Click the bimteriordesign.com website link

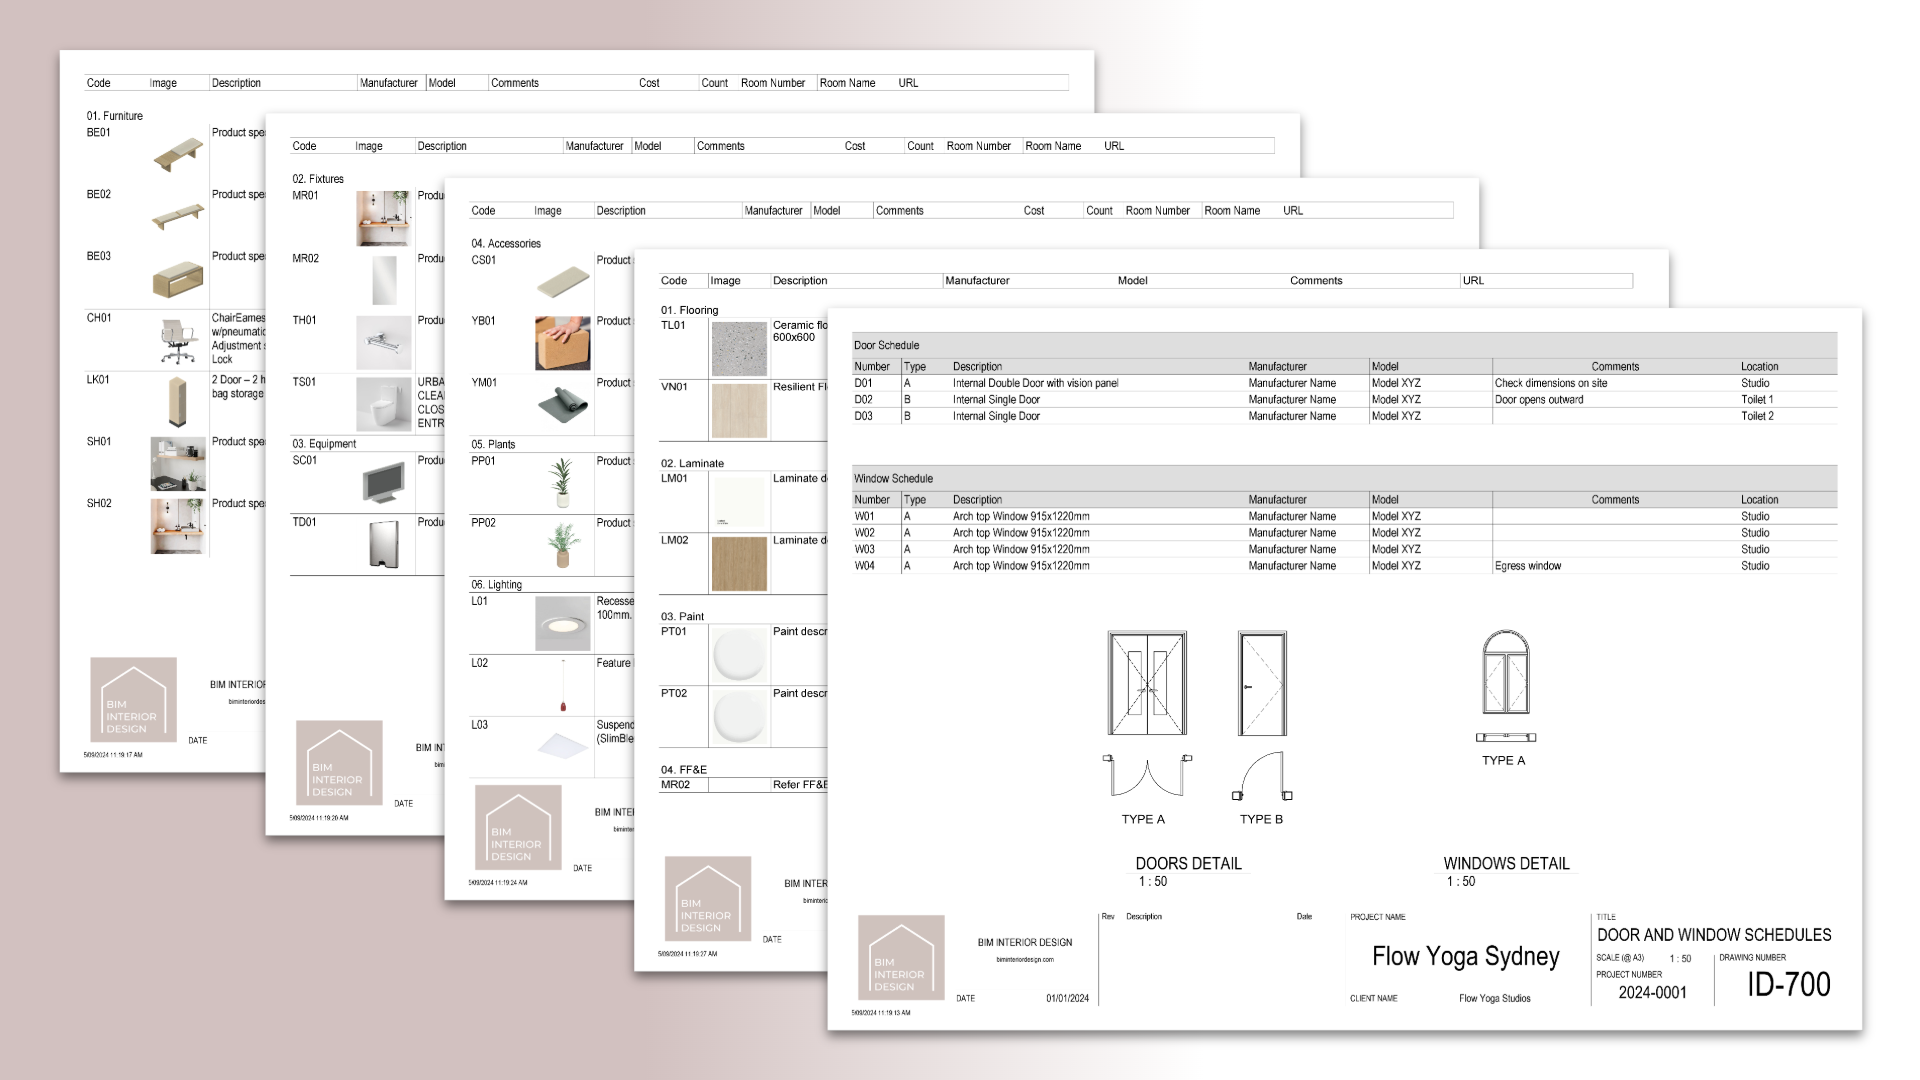pyautogui.click(x=1025, y=960)
